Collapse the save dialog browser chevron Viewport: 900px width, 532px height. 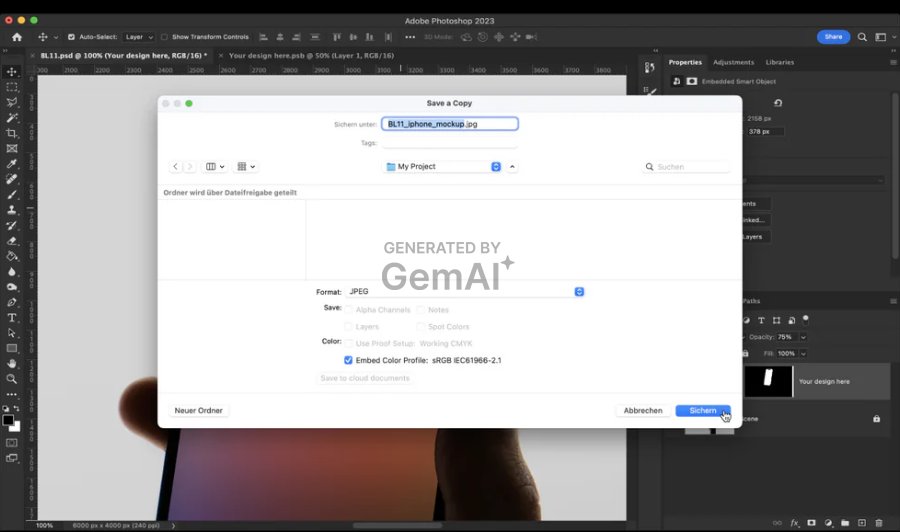click(512, 166)
